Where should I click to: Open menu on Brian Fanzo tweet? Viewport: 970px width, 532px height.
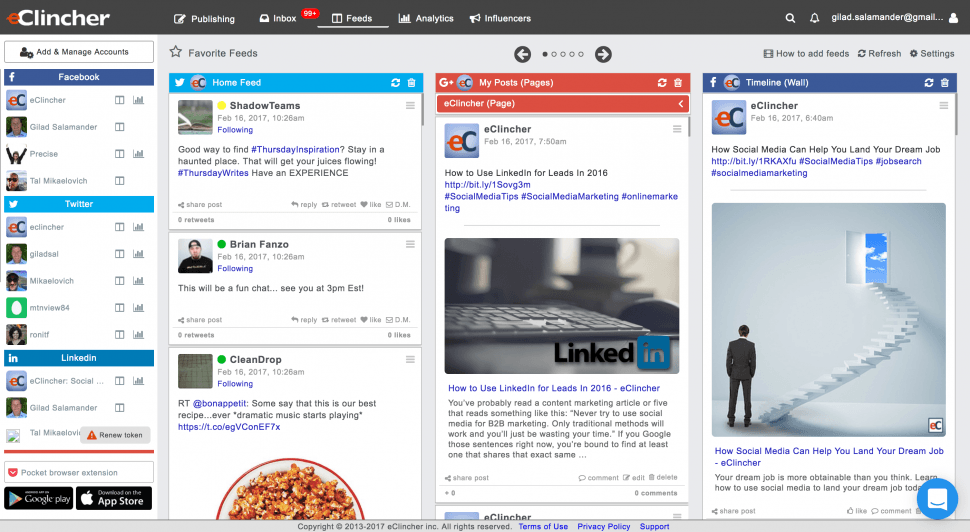(410, 244)
